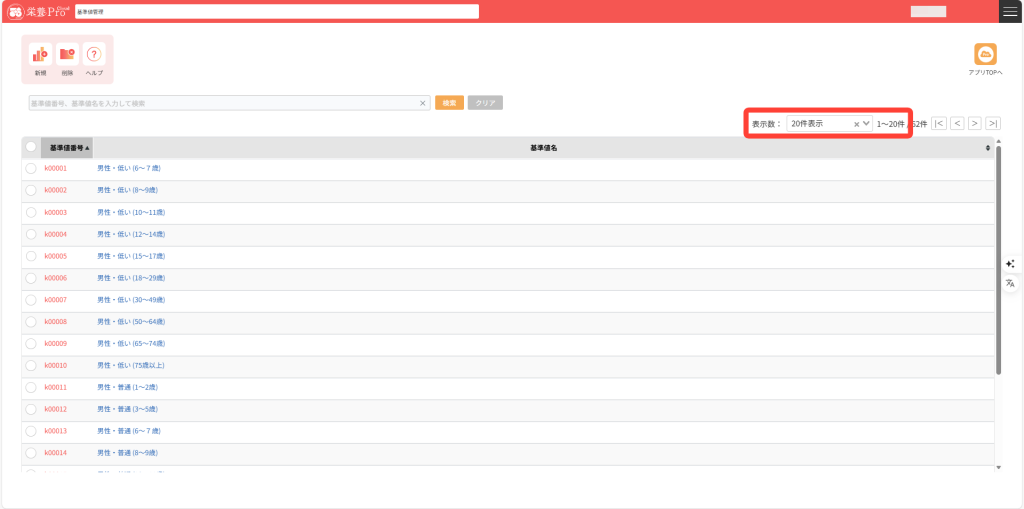Screen dimensions: 1024x509
Task: Click the 削除 (delete) folder icon
Action: pos(67,55)
